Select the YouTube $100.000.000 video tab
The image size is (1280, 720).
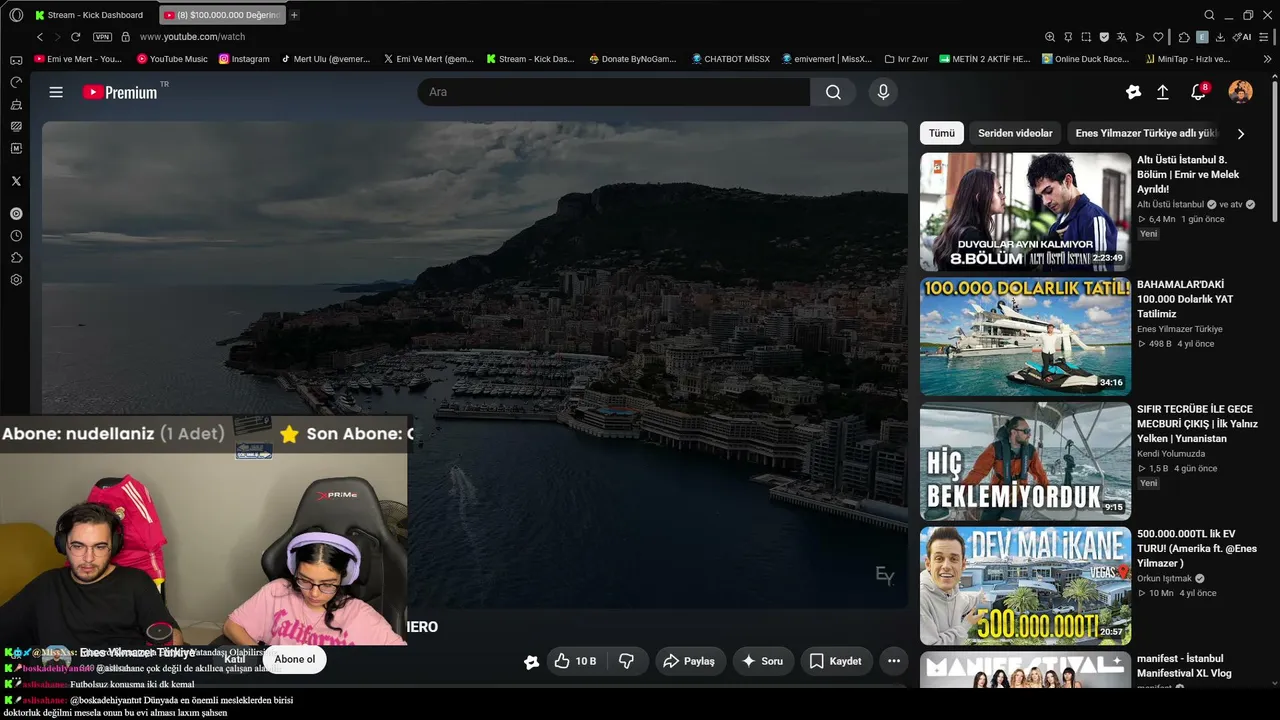222,15
